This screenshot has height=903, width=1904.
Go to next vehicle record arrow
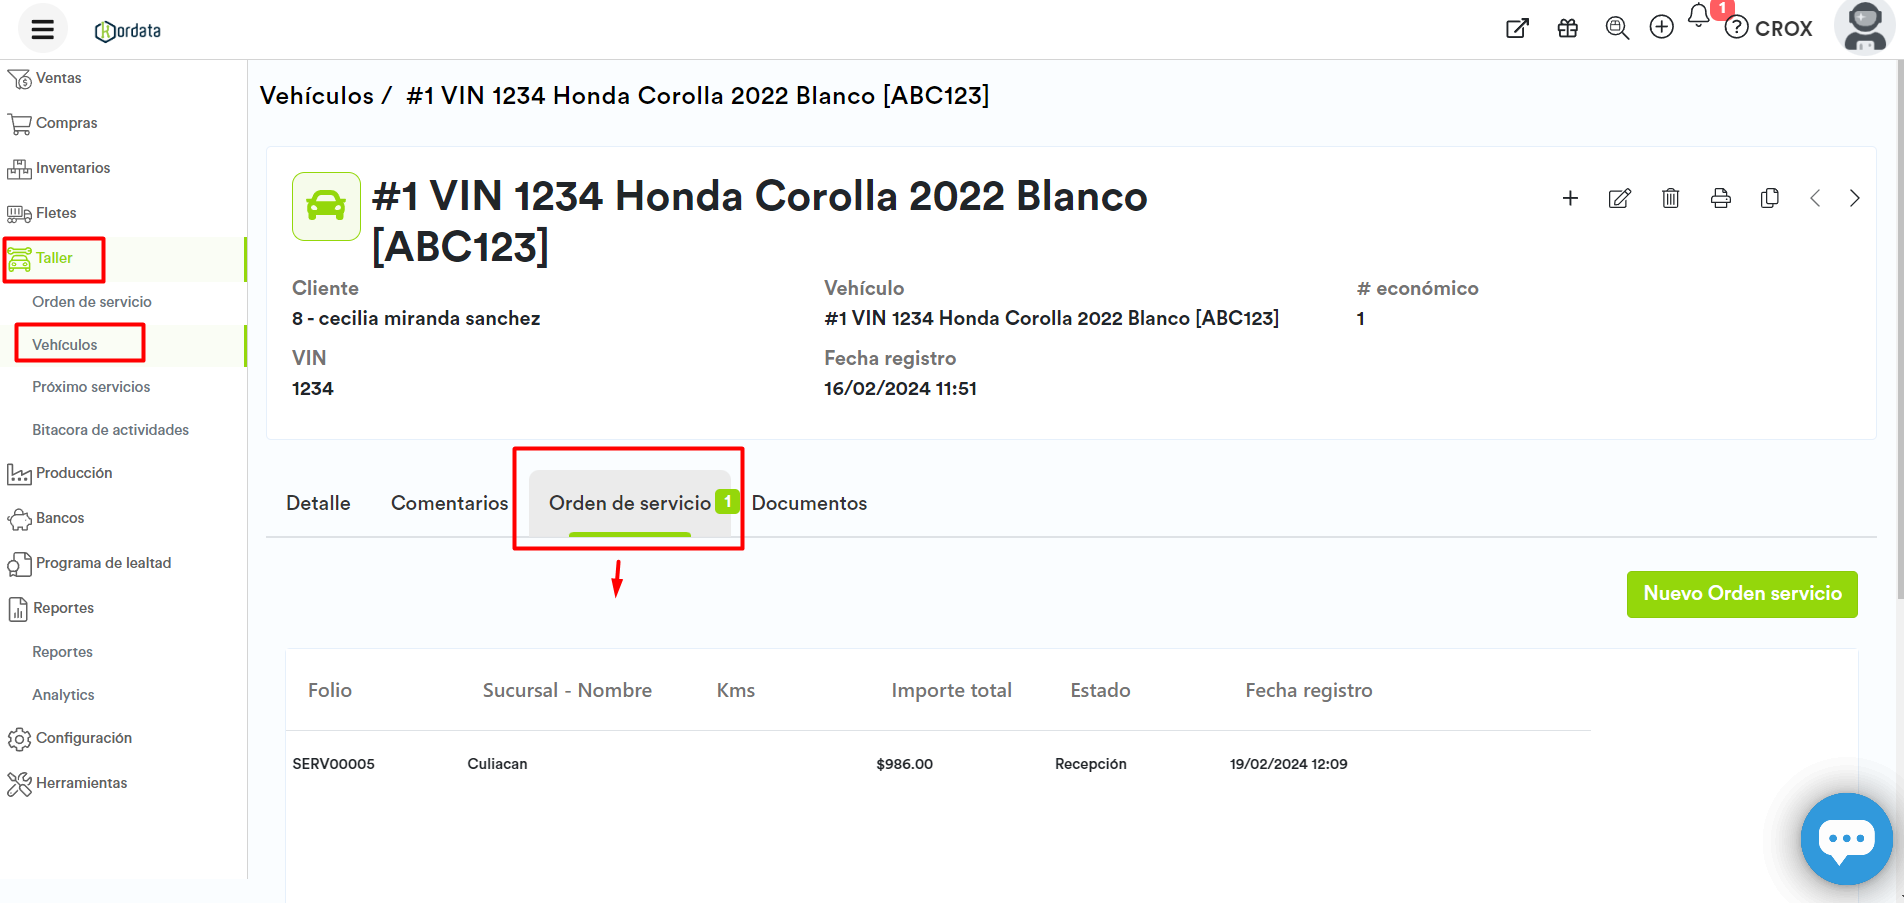(1854, 198)
